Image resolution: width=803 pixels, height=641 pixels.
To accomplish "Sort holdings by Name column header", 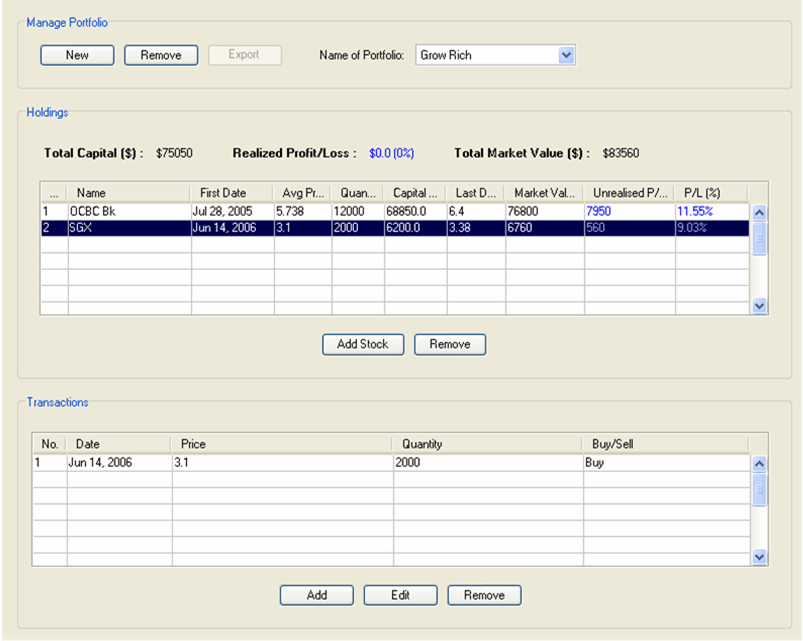I will 128,193.
